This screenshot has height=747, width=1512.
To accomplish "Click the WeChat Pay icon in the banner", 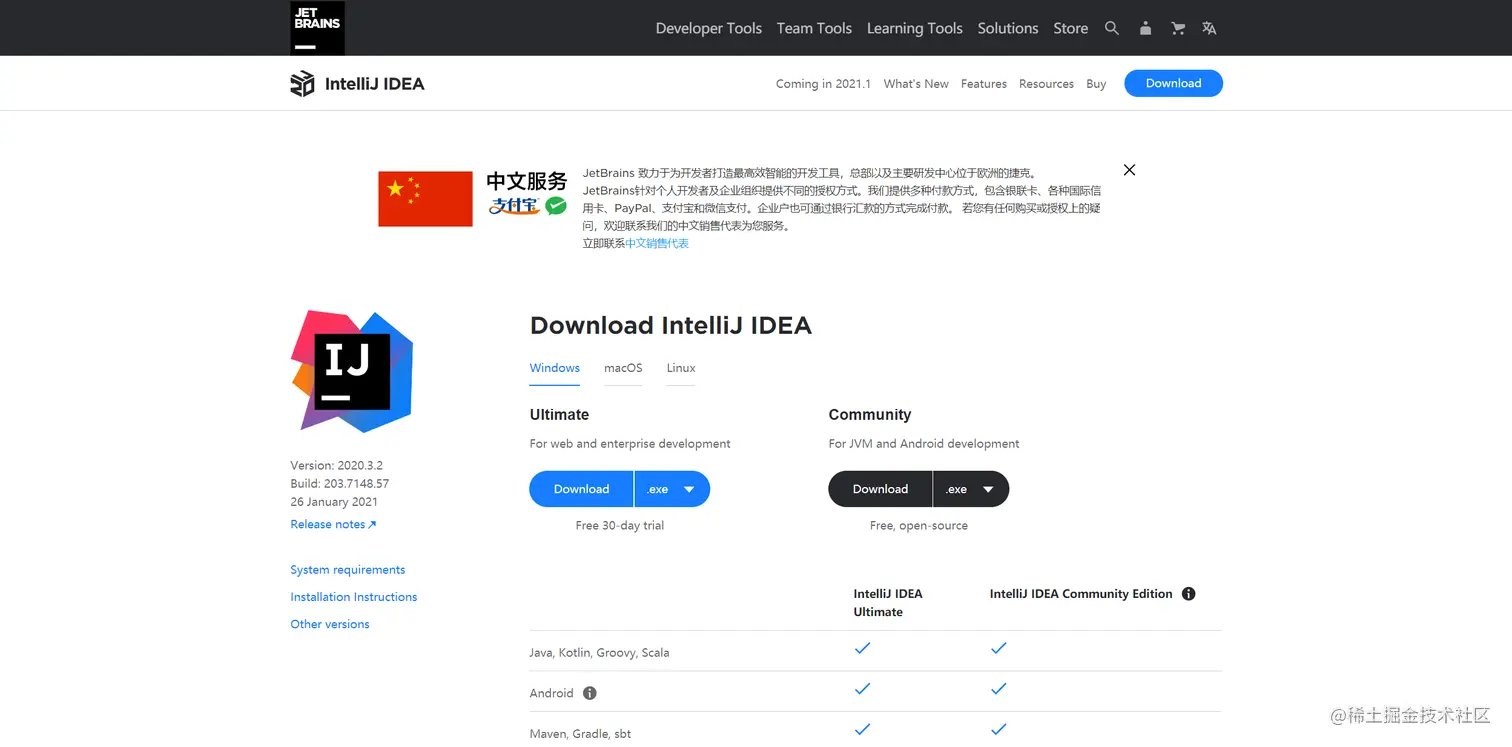I will 556,206.
